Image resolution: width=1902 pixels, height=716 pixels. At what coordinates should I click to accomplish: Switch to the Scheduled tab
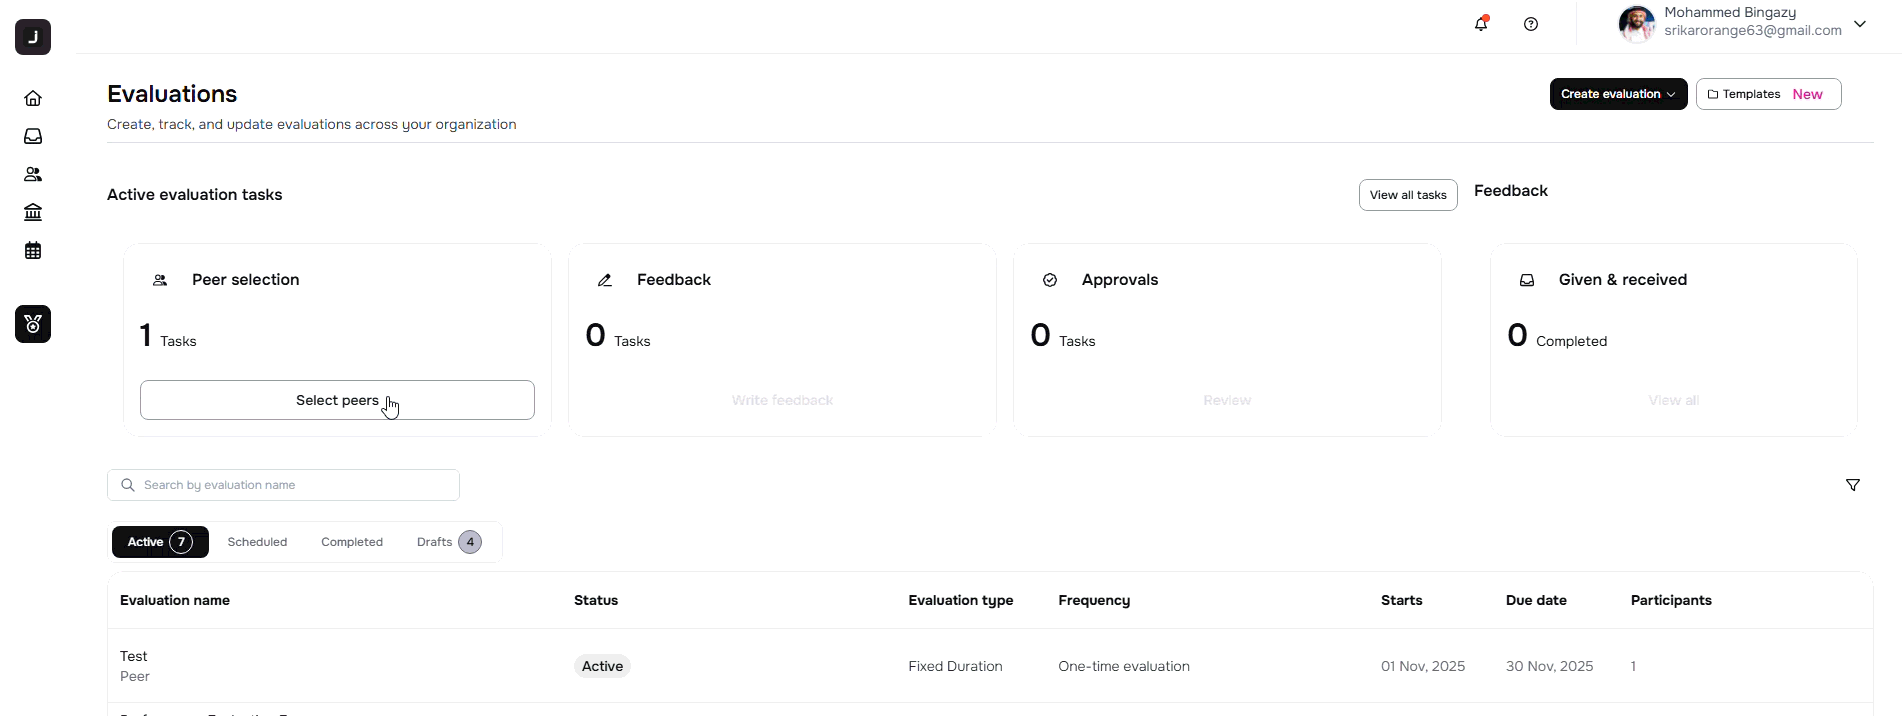point(257,542)
